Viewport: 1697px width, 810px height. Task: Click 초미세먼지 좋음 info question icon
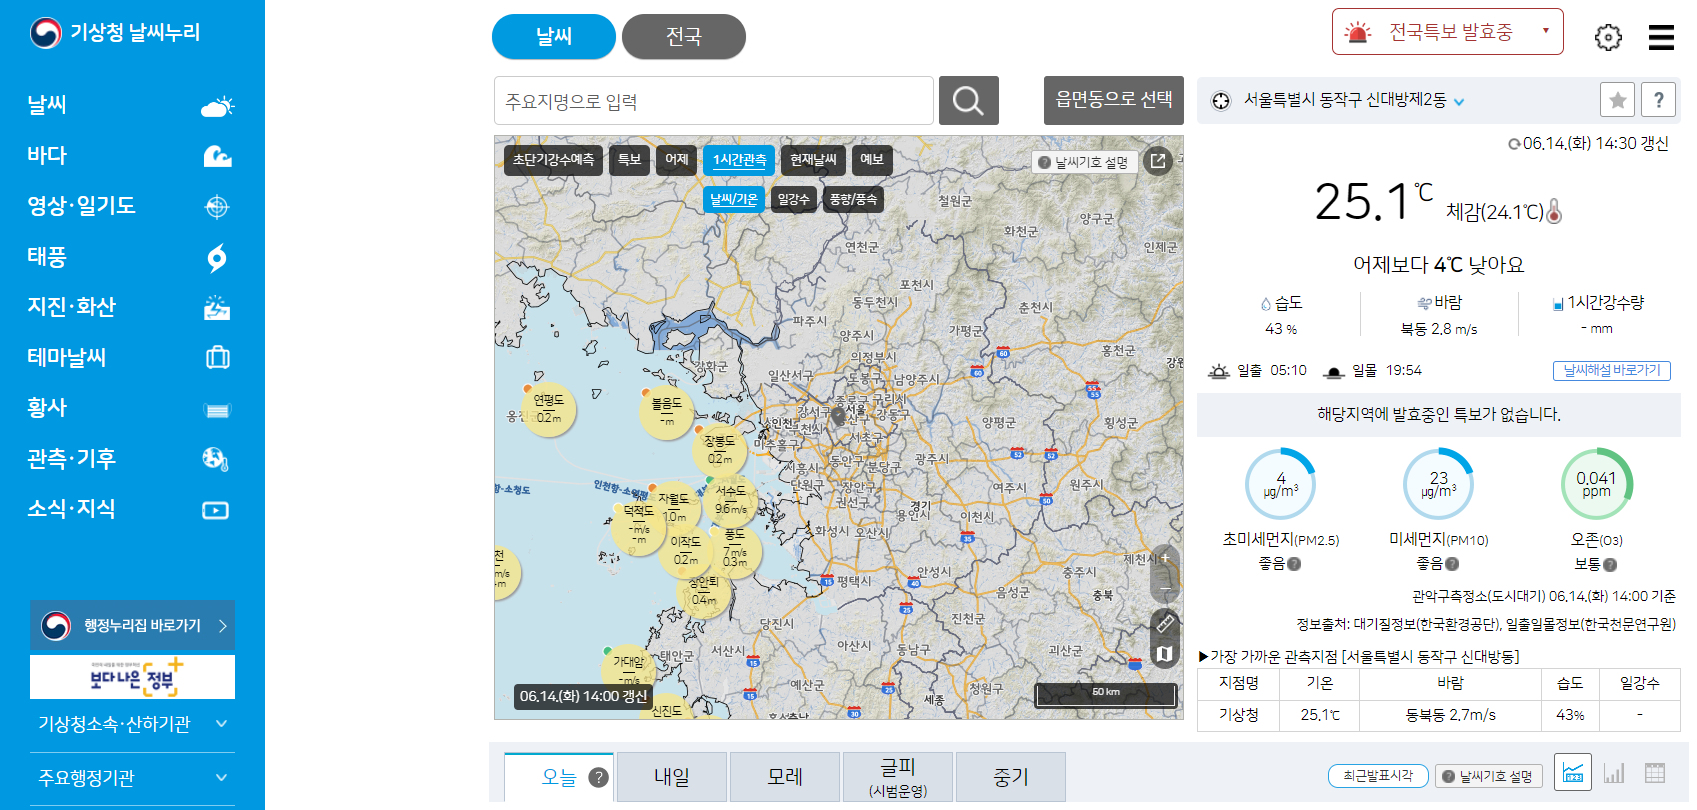(x=1294, y=564)
